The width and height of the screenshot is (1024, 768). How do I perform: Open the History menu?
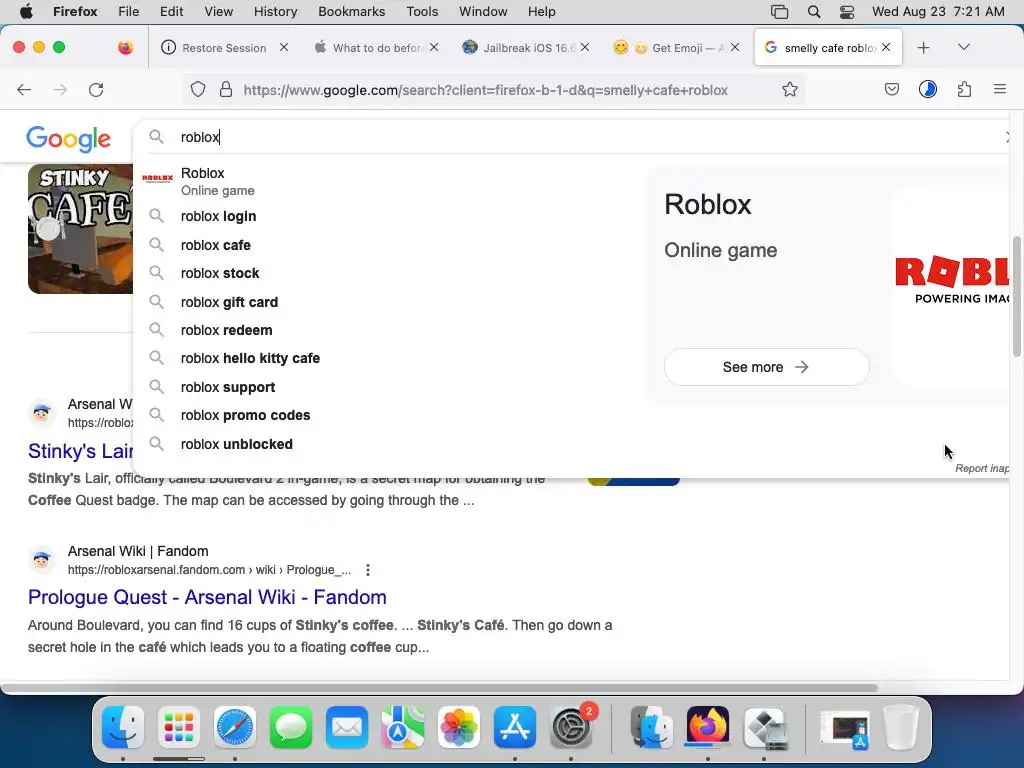275,11
